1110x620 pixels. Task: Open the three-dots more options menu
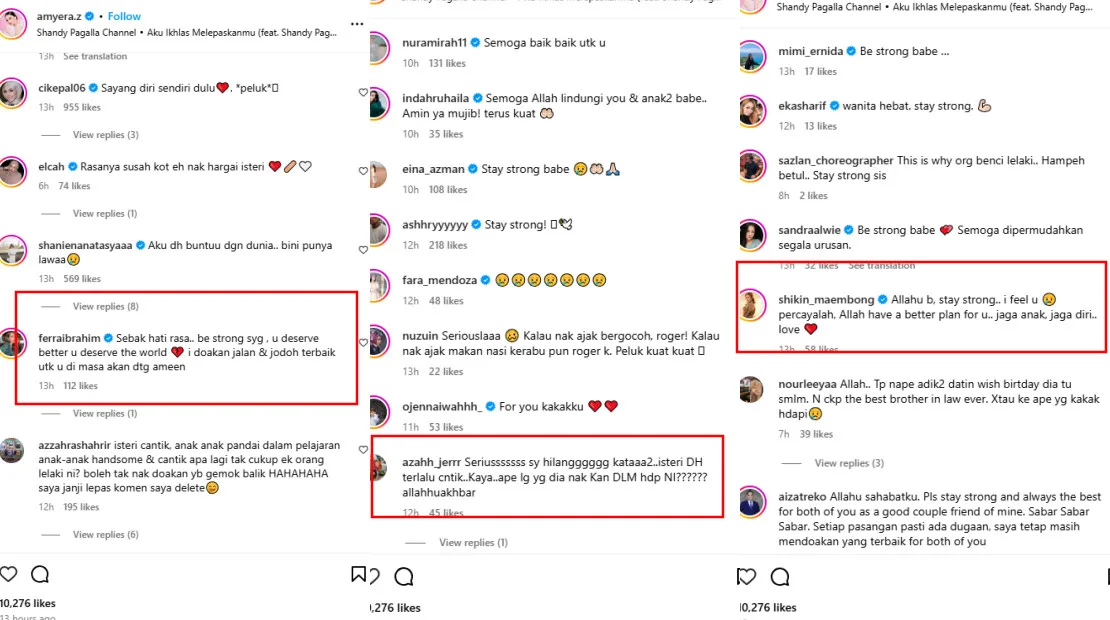click(x=357, y=23)
